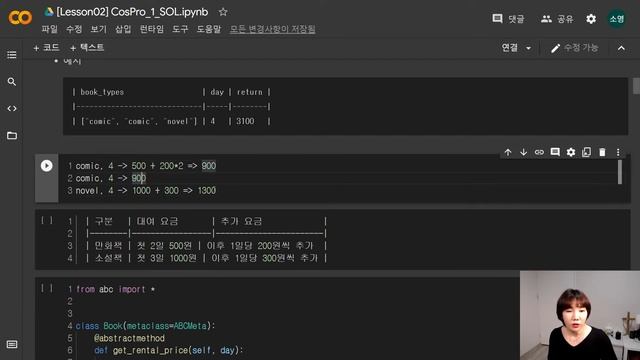Viewport: 640px width, 360px height.
Task: Open the Colab home logo
Action: [x=20, y=18]
